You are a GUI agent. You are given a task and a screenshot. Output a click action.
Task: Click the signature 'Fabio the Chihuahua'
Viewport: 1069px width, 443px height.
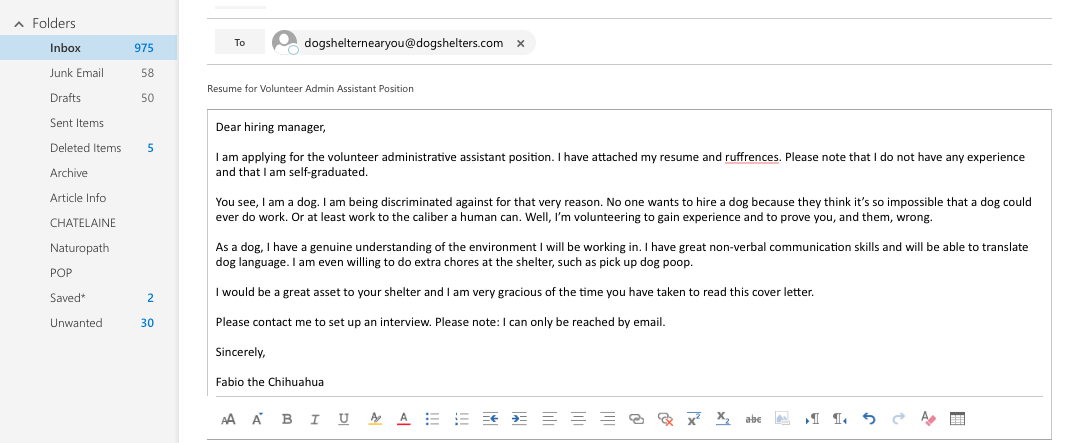[x=270, y=382]
